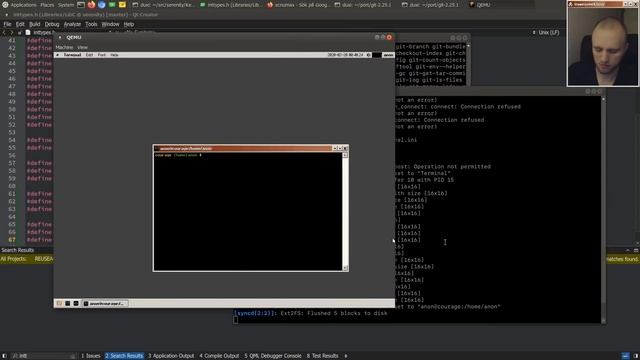Viewport: 640px width, 360px height.
Task: Open the Ubuntu logo main menu icon
Action: [x=5, y=5]
